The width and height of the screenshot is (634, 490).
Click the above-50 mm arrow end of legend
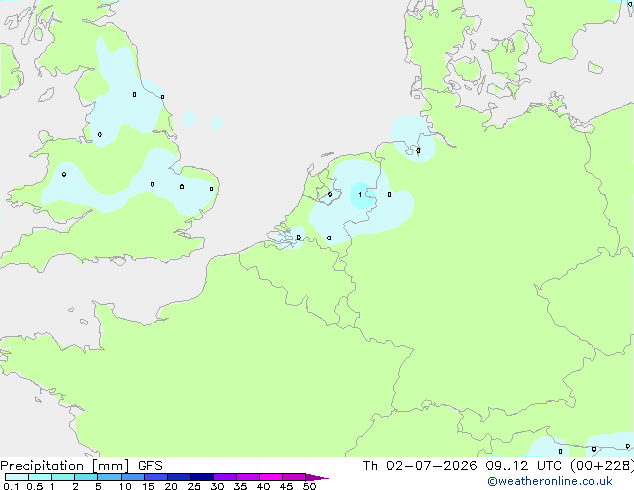[x=317, y=477]
